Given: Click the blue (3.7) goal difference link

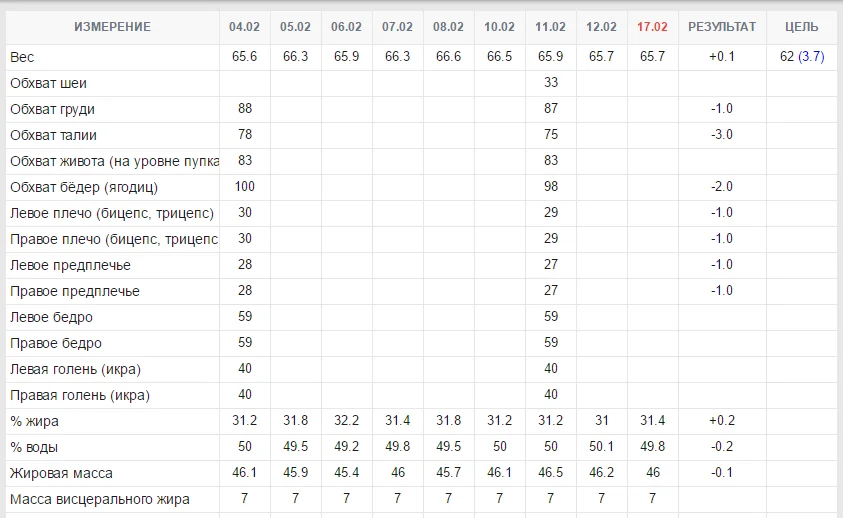Looking at the screenshot, I should (x=811, y=57).
